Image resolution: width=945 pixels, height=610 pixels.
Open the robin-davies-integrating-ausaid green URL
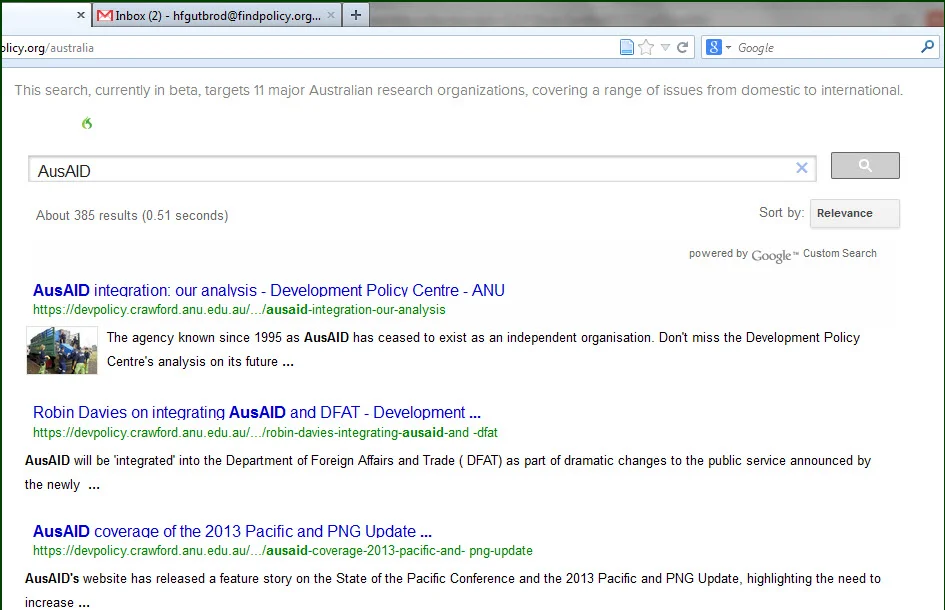coord(265,433)
